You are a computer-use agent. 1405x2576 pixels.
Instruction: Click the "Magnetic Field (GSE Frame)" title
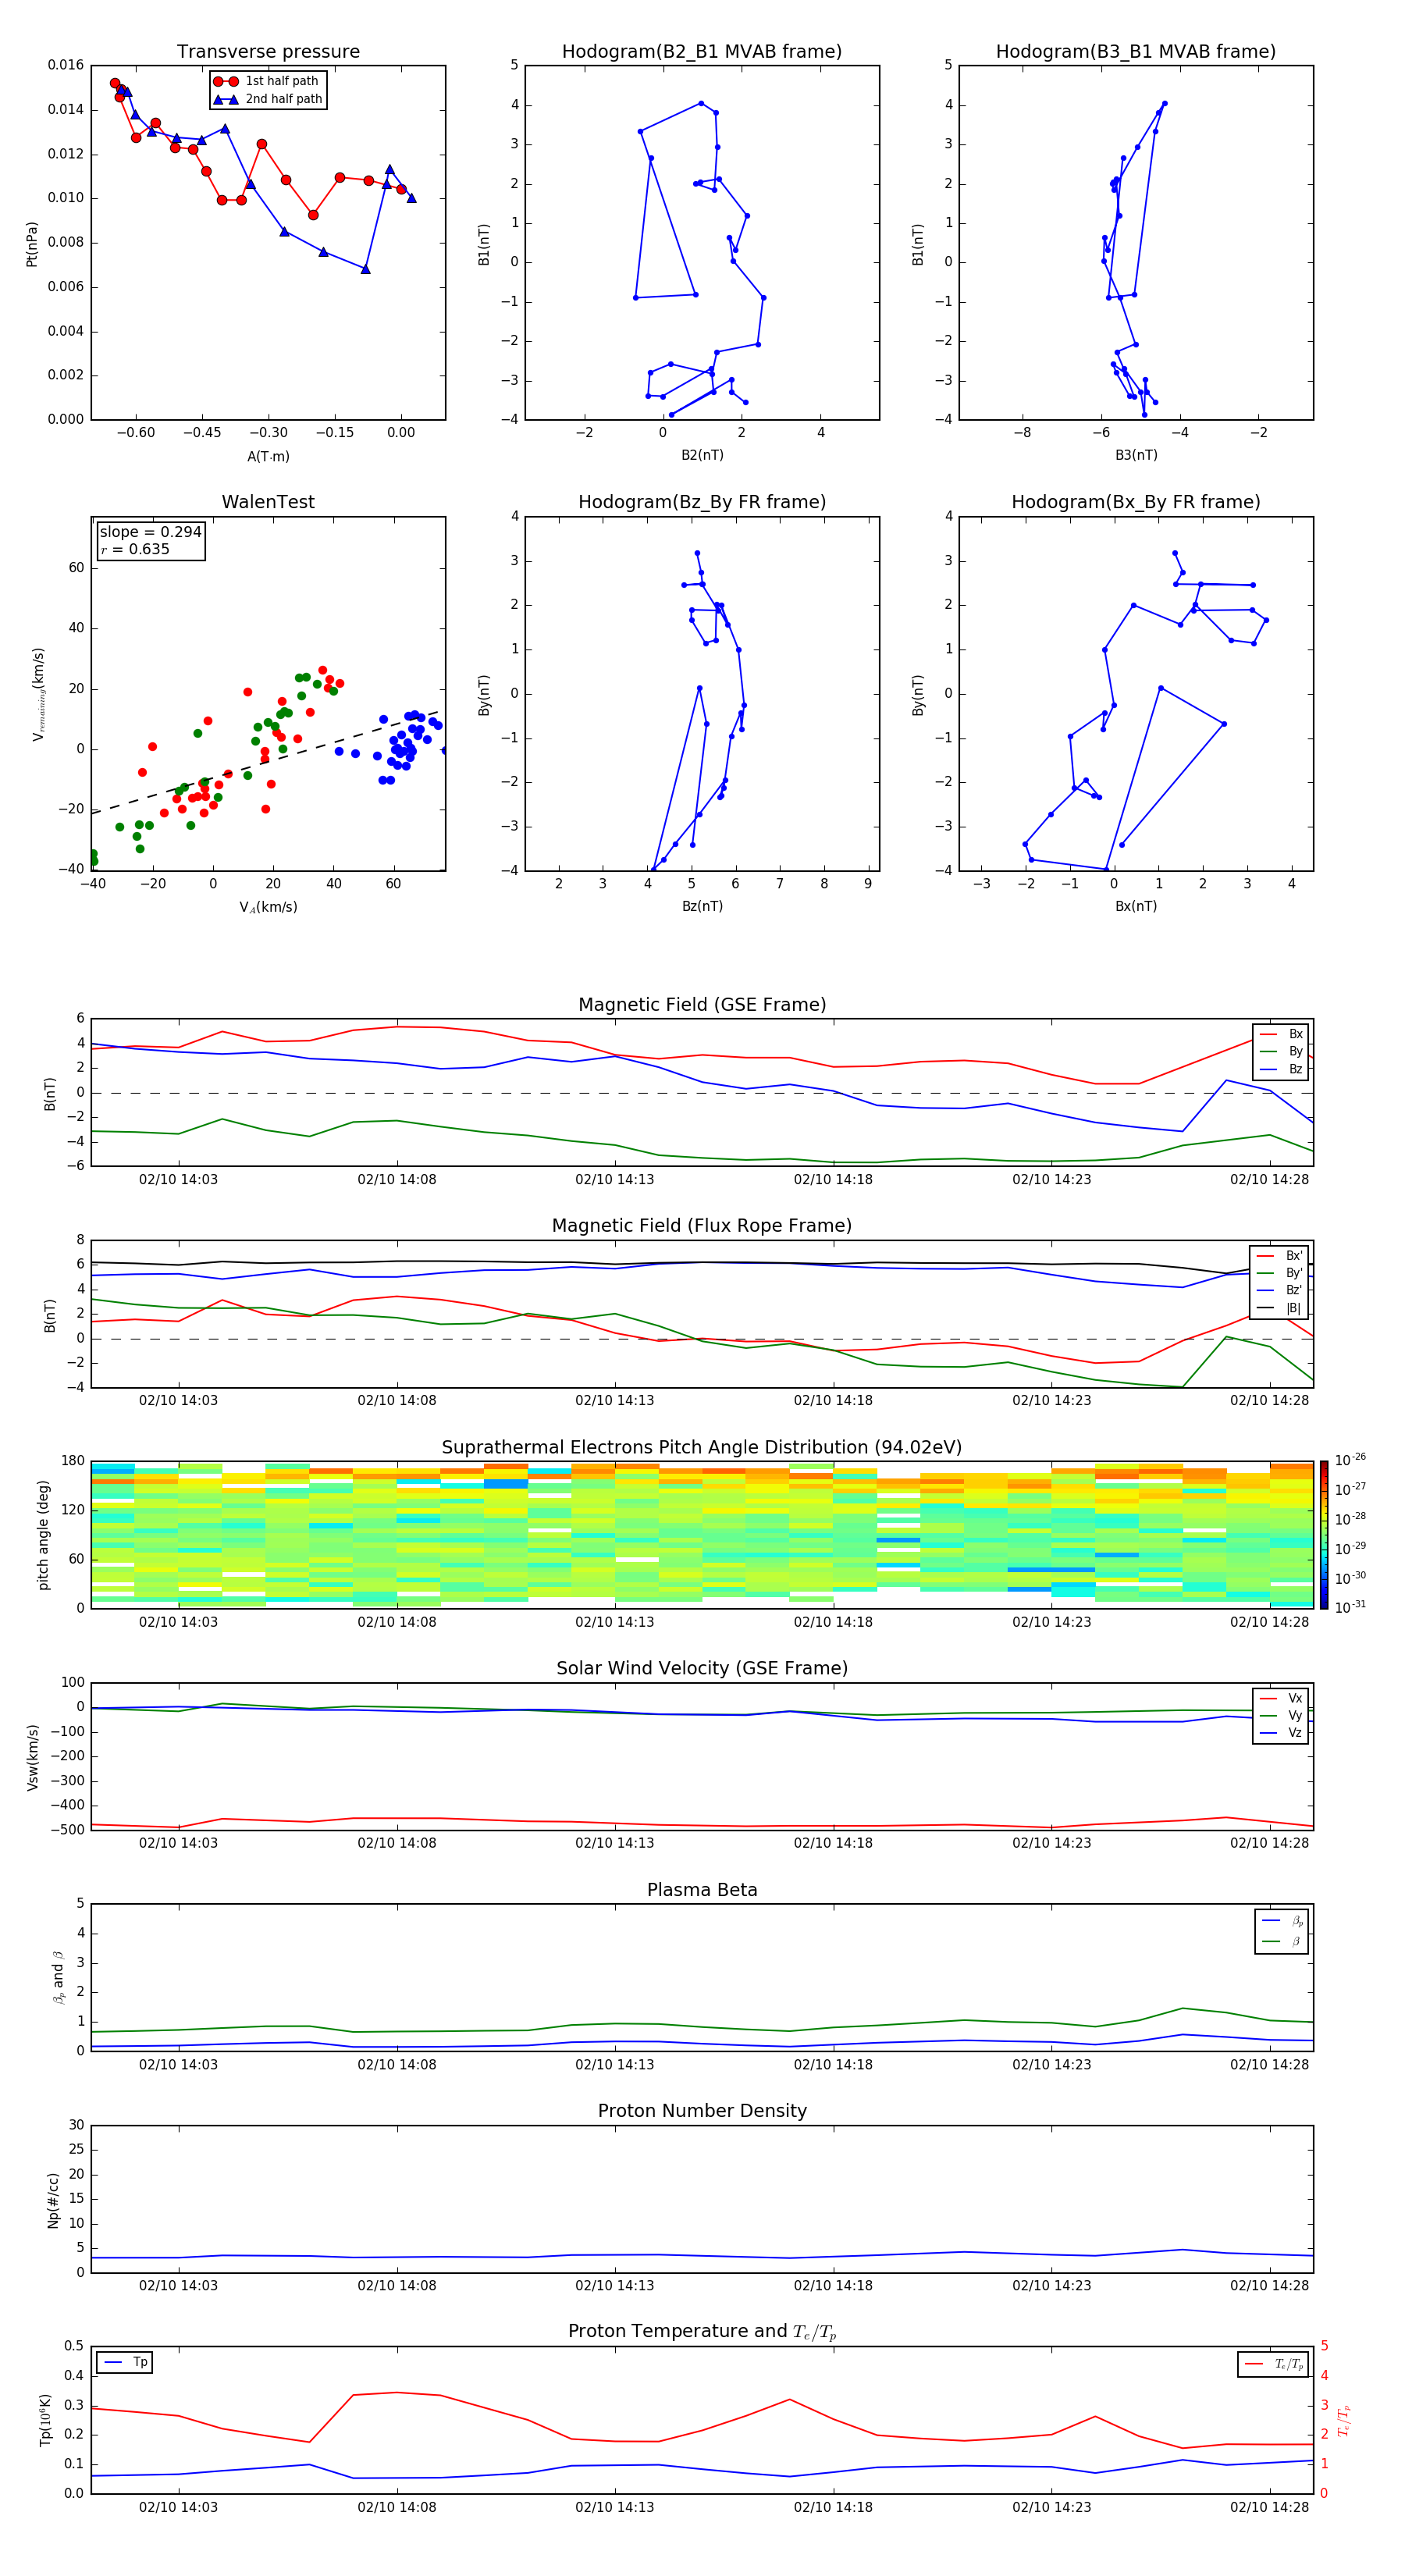702,1005
